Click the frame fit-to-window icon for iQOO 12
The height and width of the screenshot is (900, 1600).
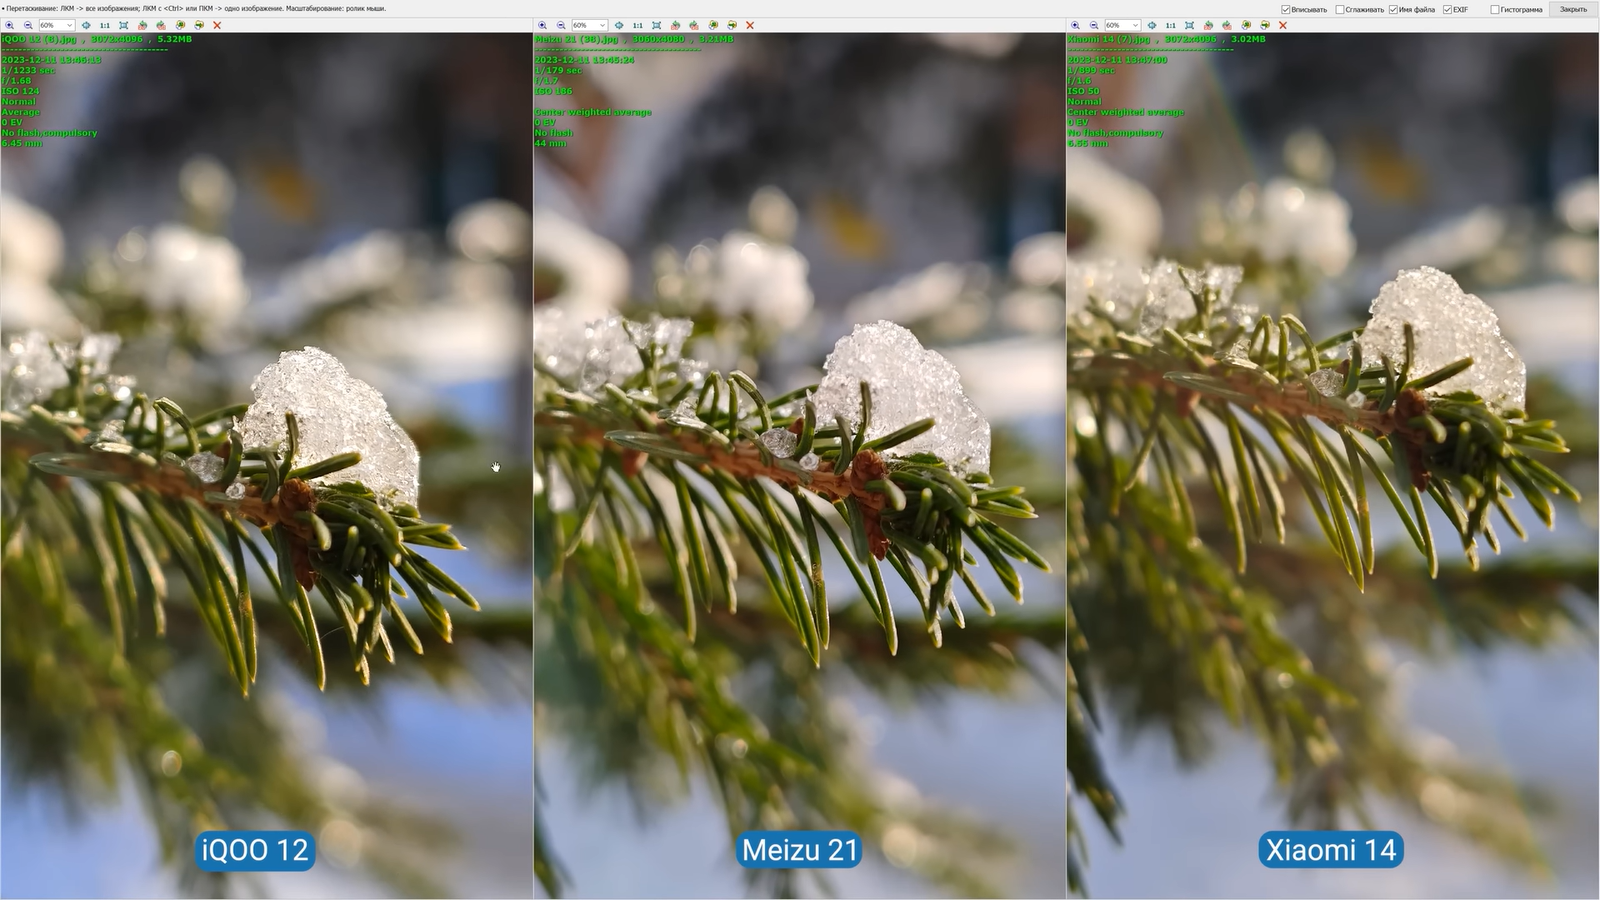pos(124,25)
